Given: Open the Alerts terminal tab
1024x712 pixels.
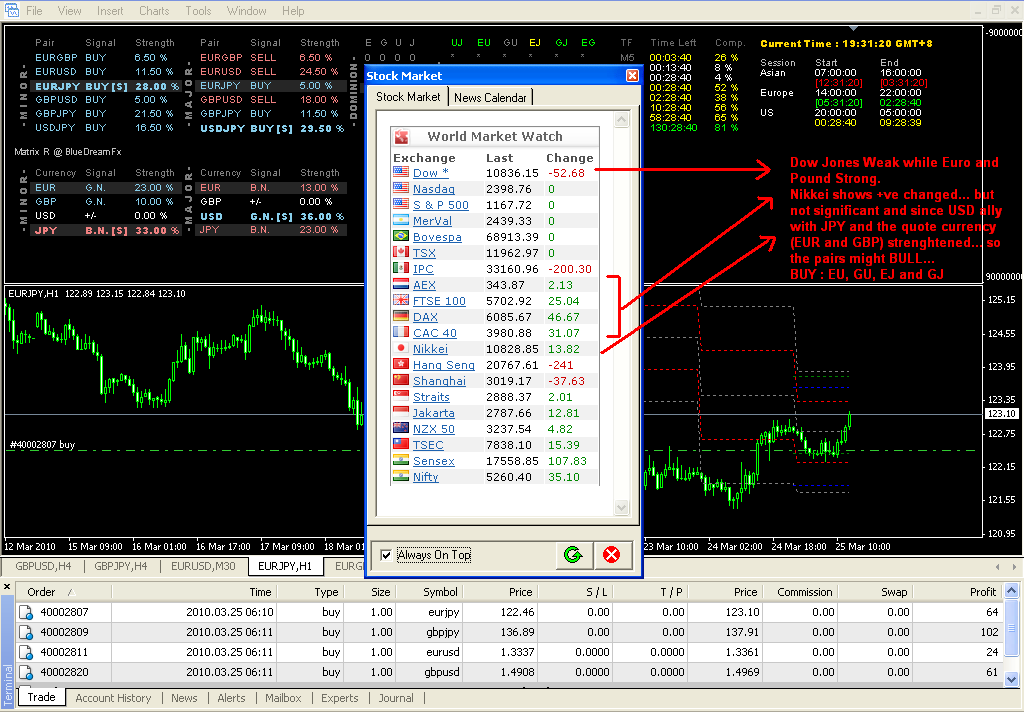Looking at the screenshot, I should pos(231,698).
